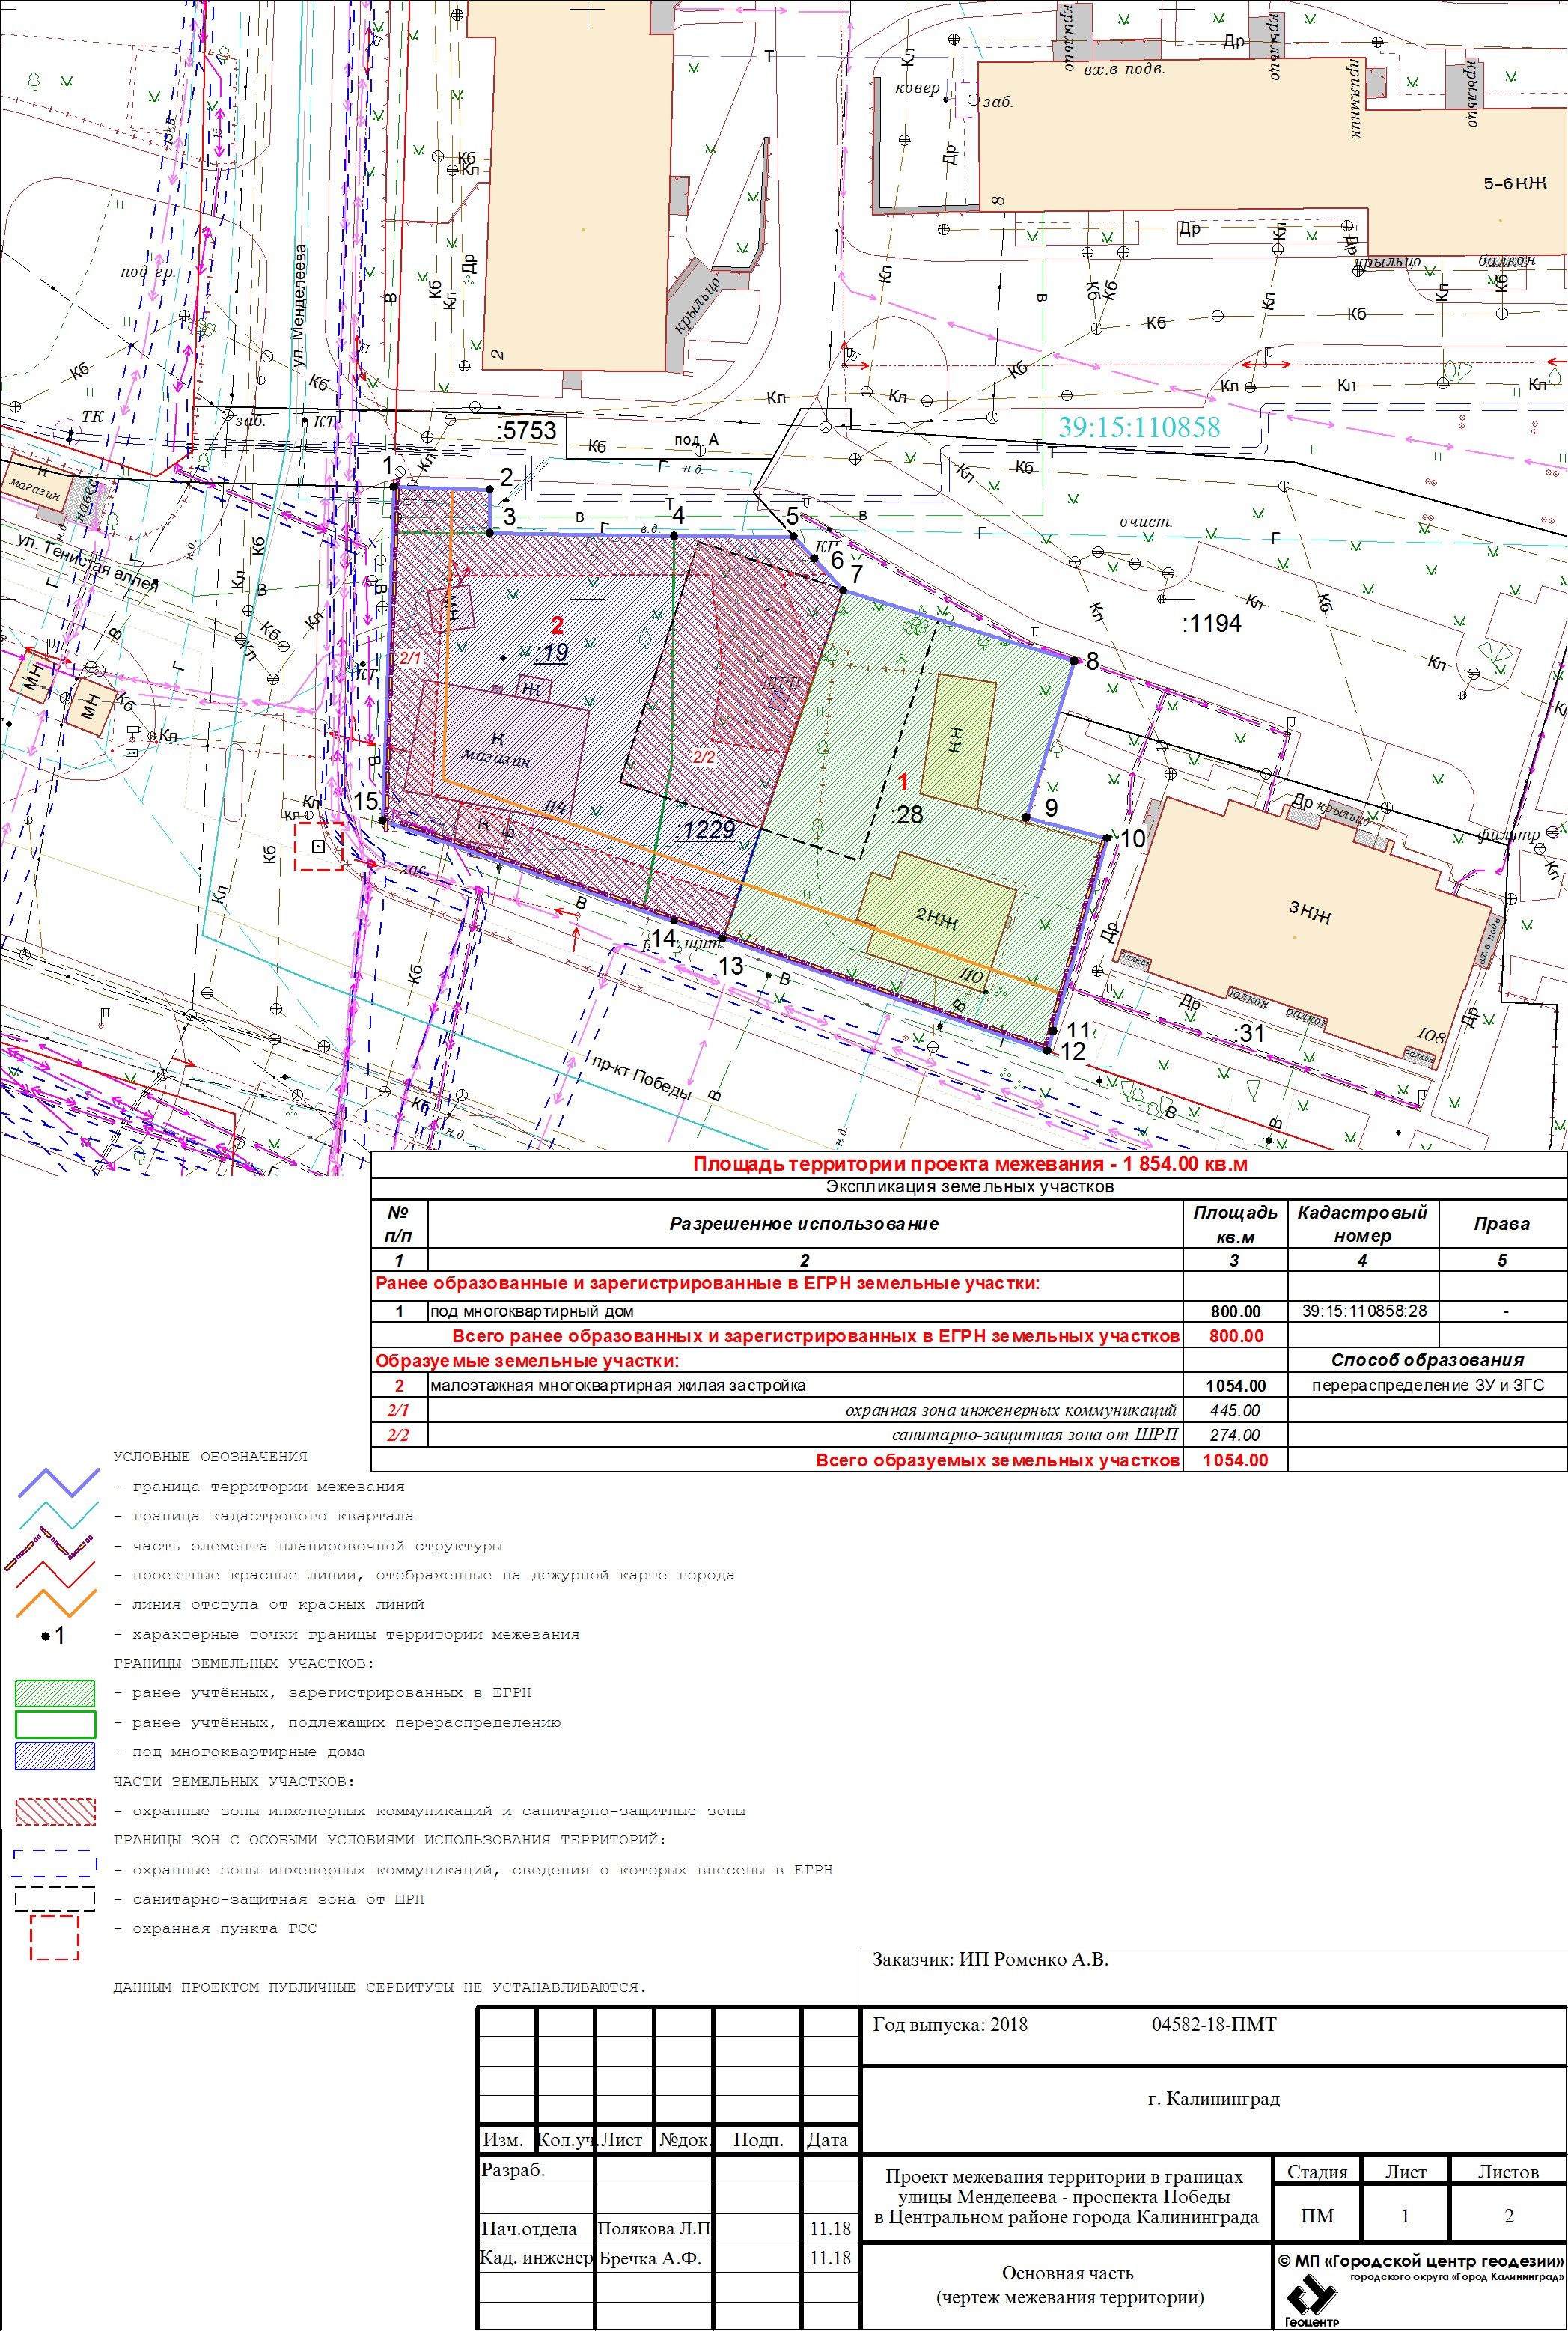
Task: Click the 'Заказчик: ИП Роменко А.В.' text field
Action: point(990,1960)
